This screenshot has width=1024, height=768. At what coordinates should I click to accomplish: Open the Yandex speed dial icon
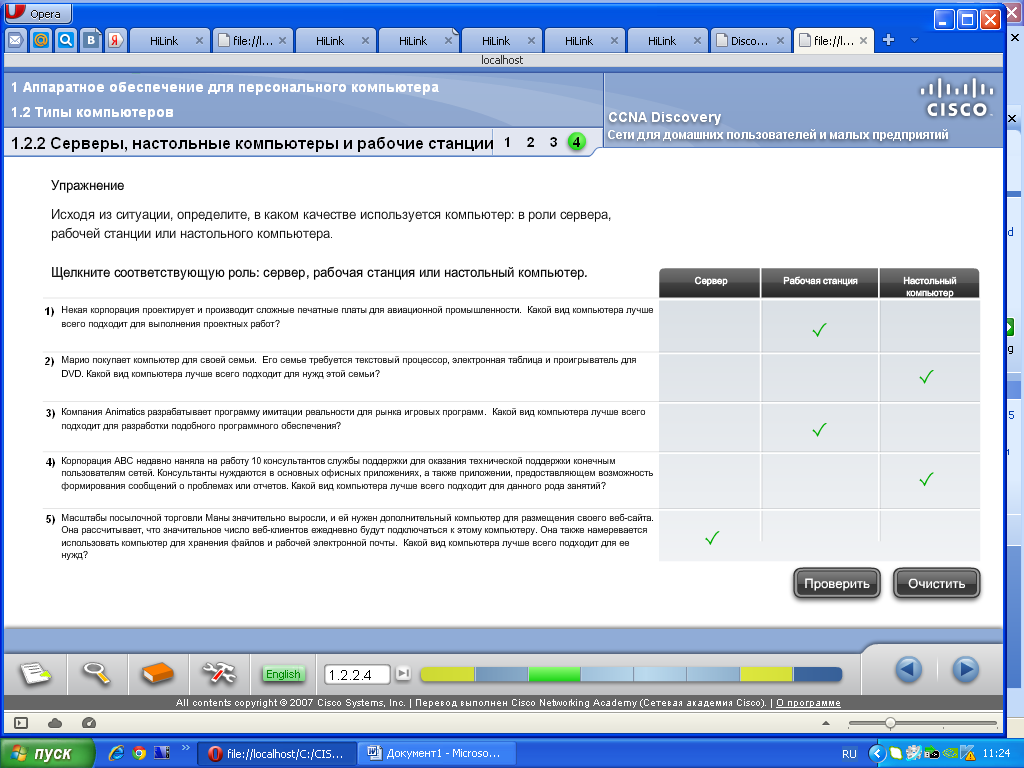[x=116, y=40]
